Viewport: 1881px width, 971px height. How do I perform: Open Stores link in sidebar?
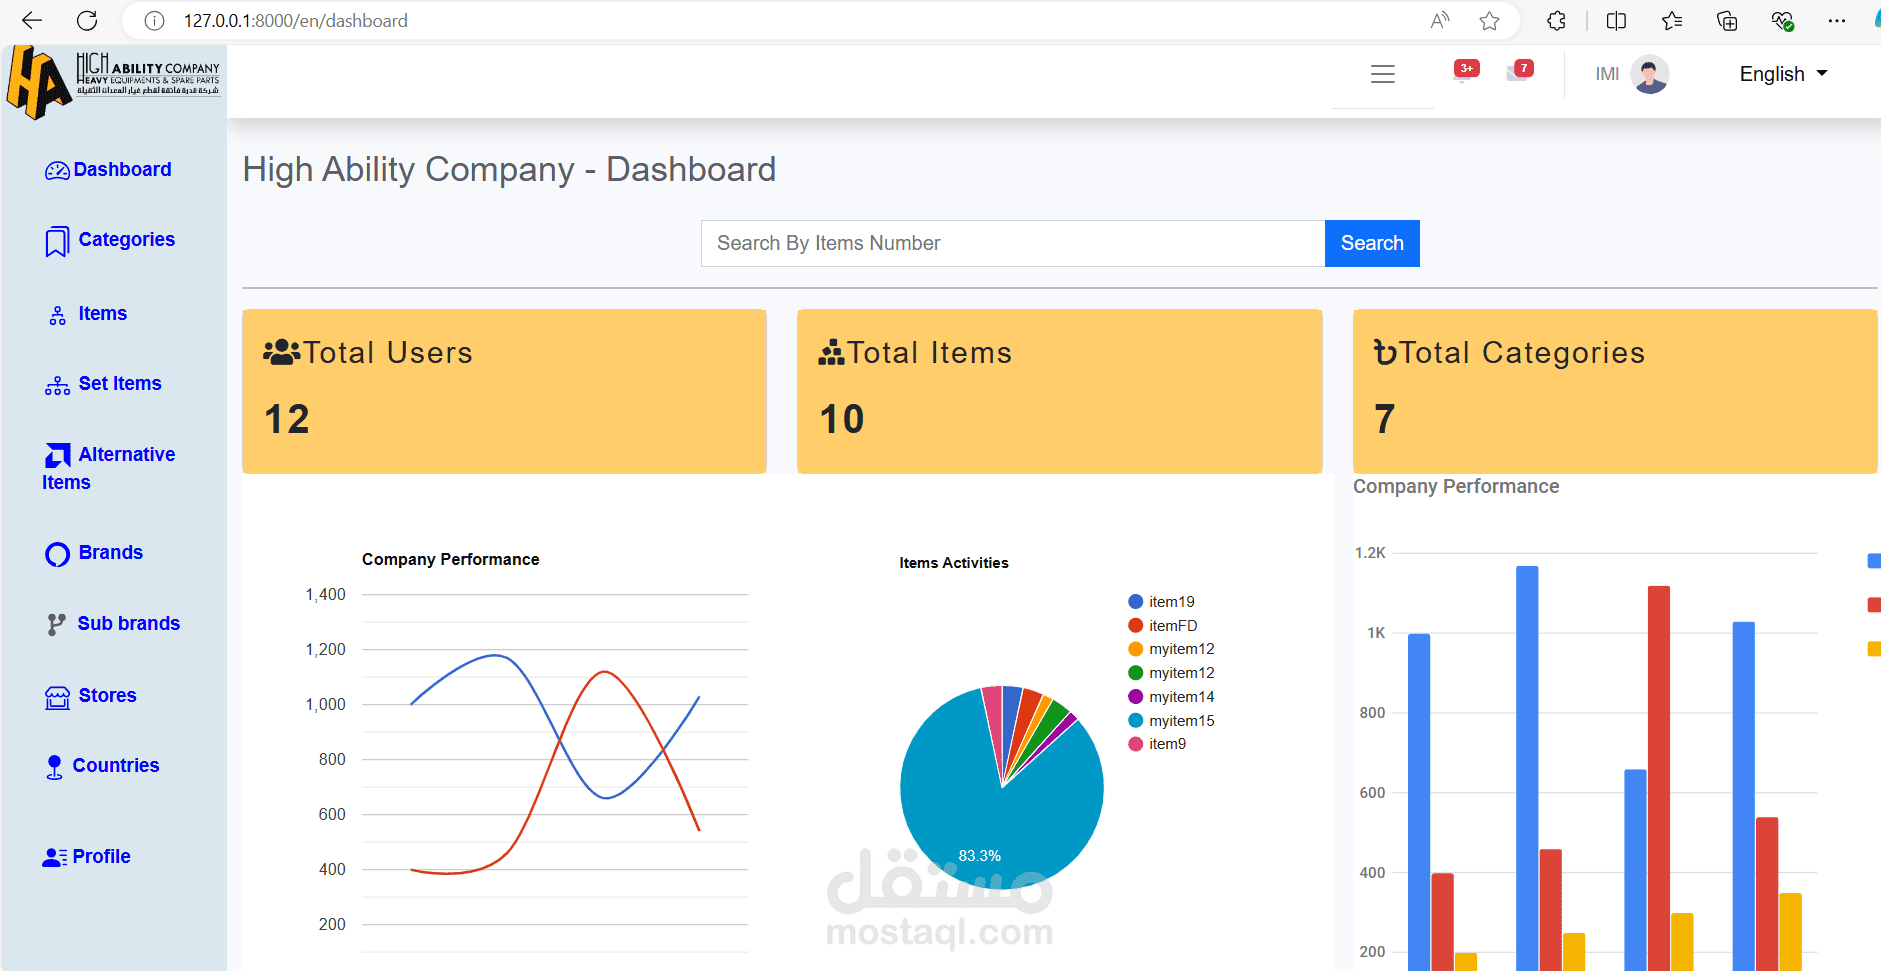[x=108, y=695]
